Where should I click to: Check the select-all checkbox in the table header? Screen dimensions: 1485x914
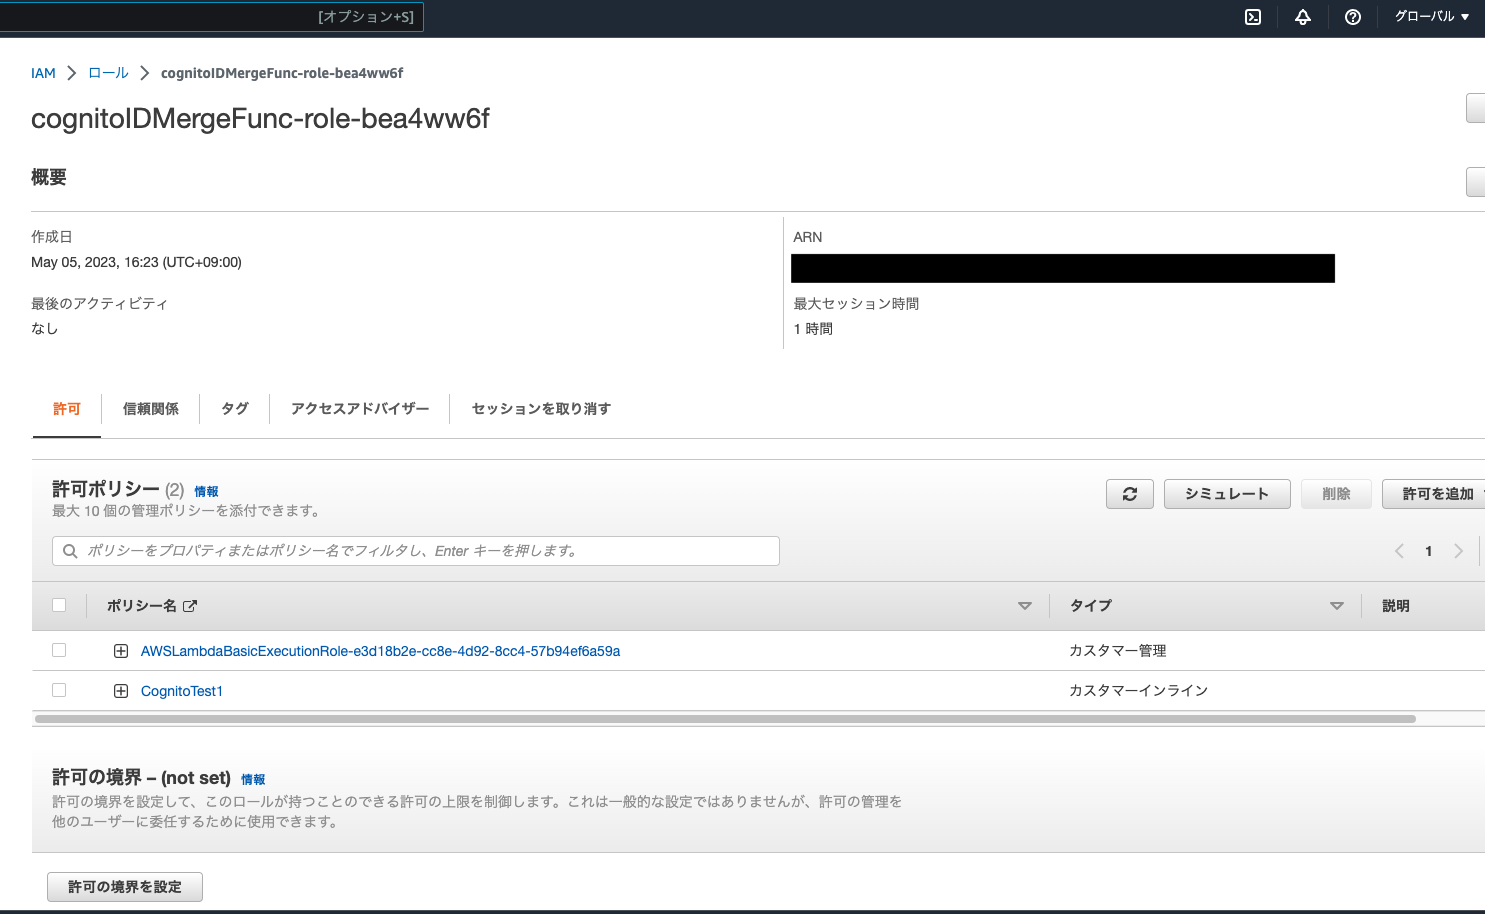(59, 605)
